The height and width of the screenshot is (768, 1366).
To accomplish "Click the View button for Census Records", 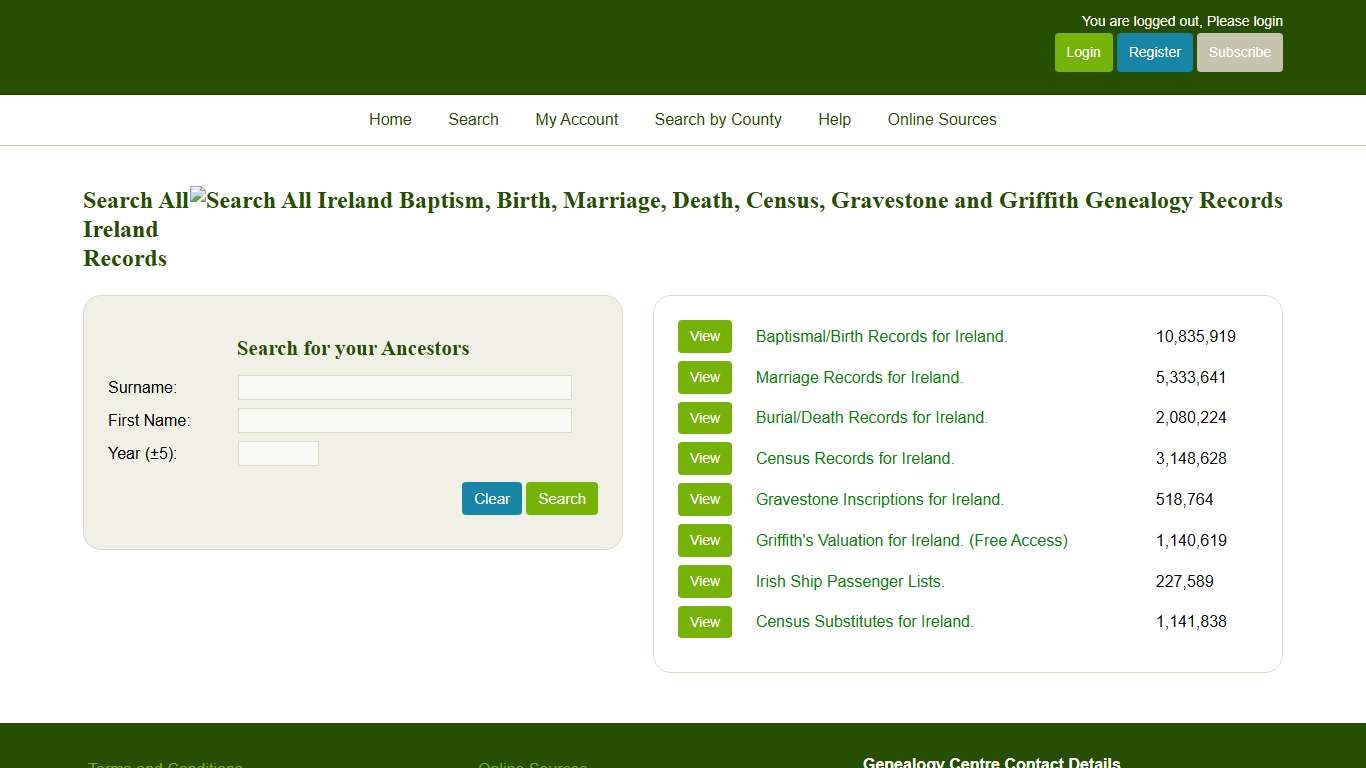I will (x=704, y=458).
